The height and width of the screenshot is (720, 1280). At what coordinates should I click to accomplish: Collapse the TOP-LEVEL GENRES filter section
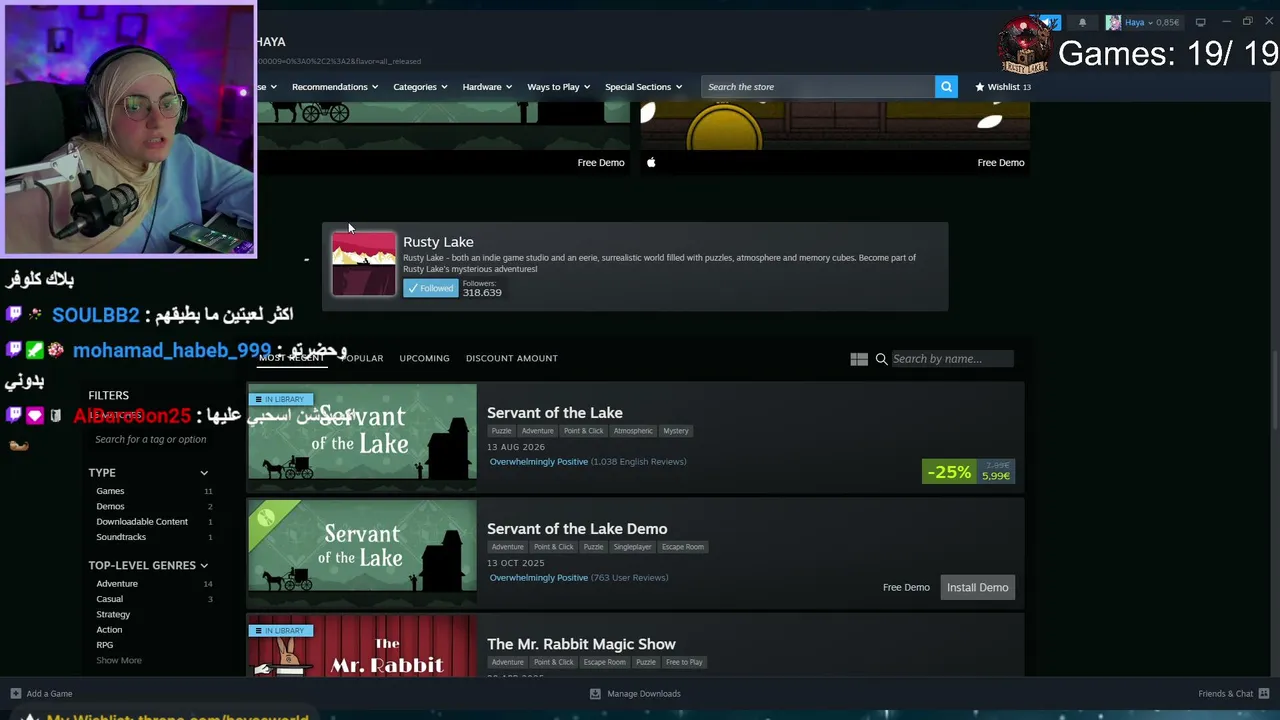(204, 565)
